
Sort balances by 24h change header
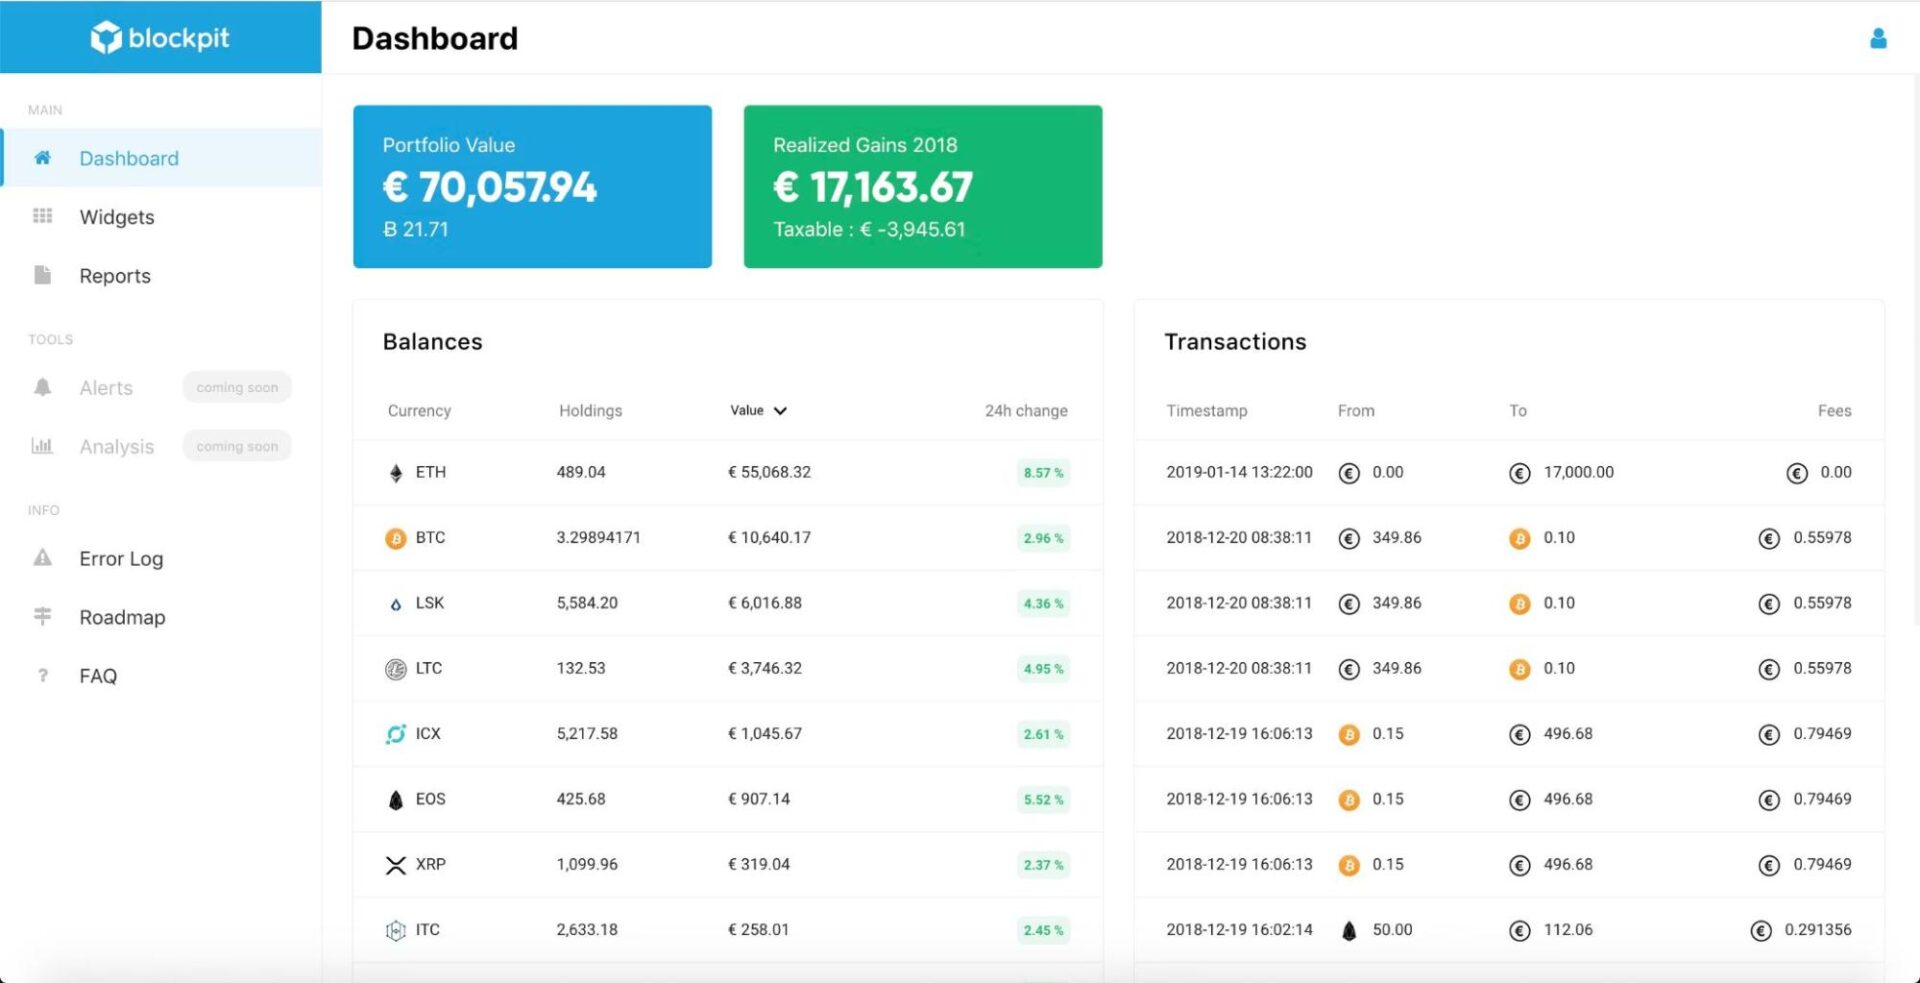pos(1025,411)
